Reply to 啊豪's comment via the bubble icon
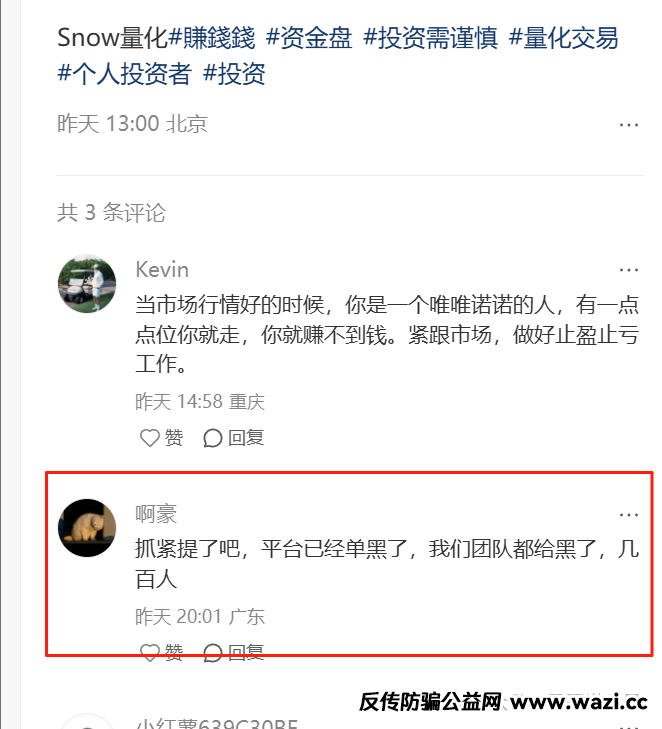Screen dimensions: 662x729 (x=212, y=652)
